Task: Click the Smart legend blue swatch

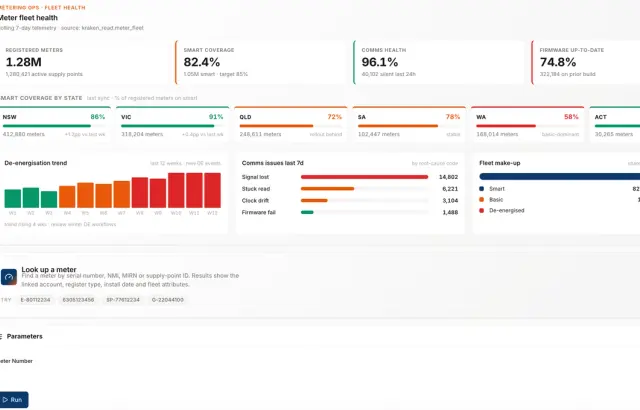Action: point(482,189)
